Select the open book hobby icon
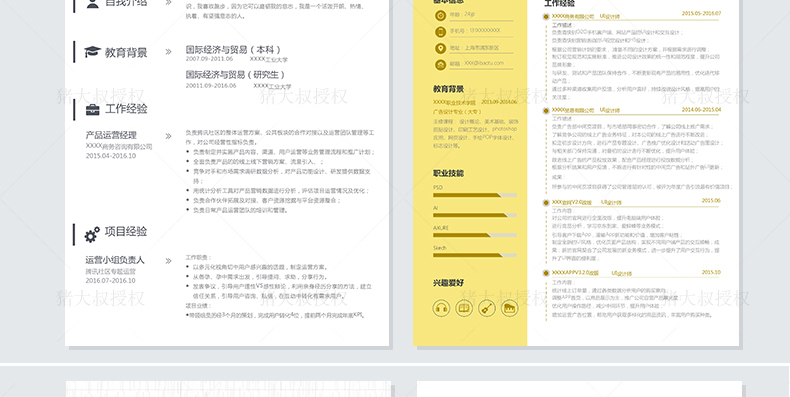This screenshot has width=790, height=397. [x=464, y=308]
